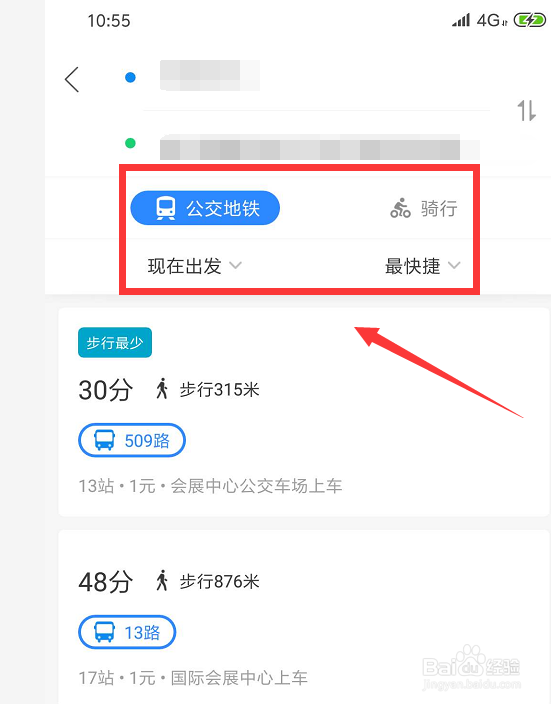The image size is (551, 704).
Task: Open the 13路 bus route badge
Action: 127,632
